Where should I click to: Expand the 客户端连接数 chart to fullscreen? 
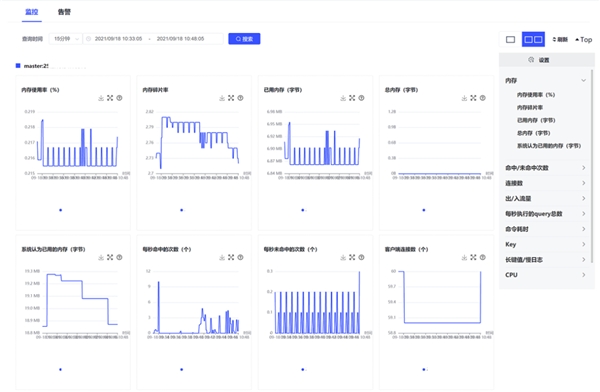pyautogui.click(x=473, y=257)
